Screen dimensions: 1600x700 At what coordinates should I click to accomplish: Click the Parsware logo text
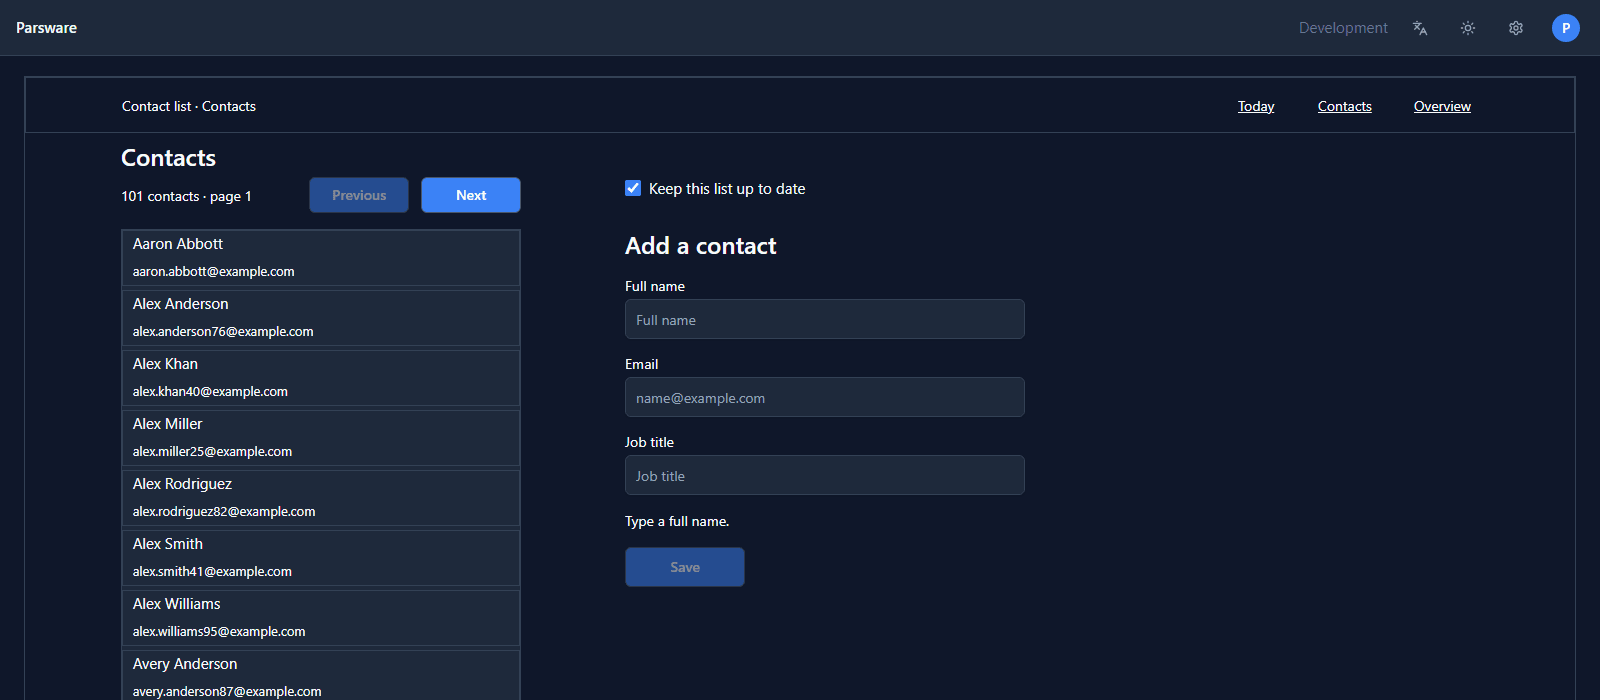[x=46, y=28]
